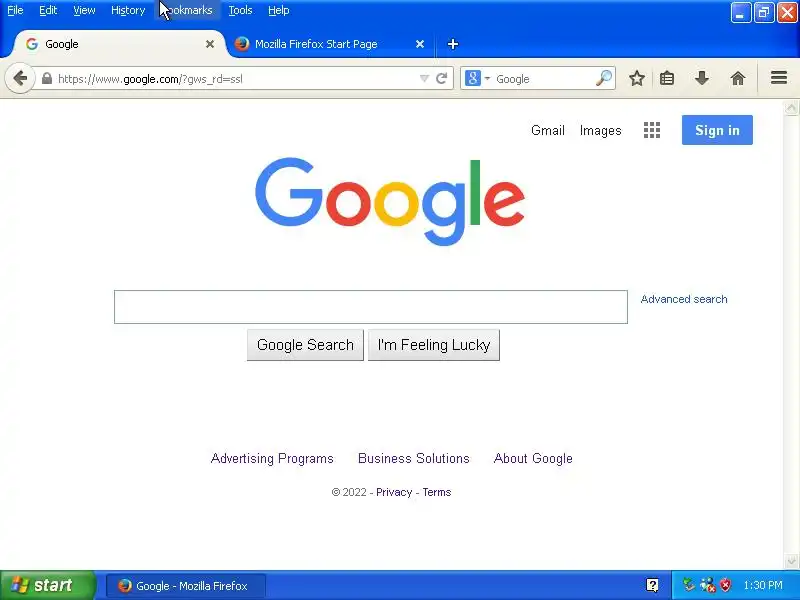Open the About Google link
The height and width of the screenshot is (600, 800).
pyautogui.click(x=533, y=458)
